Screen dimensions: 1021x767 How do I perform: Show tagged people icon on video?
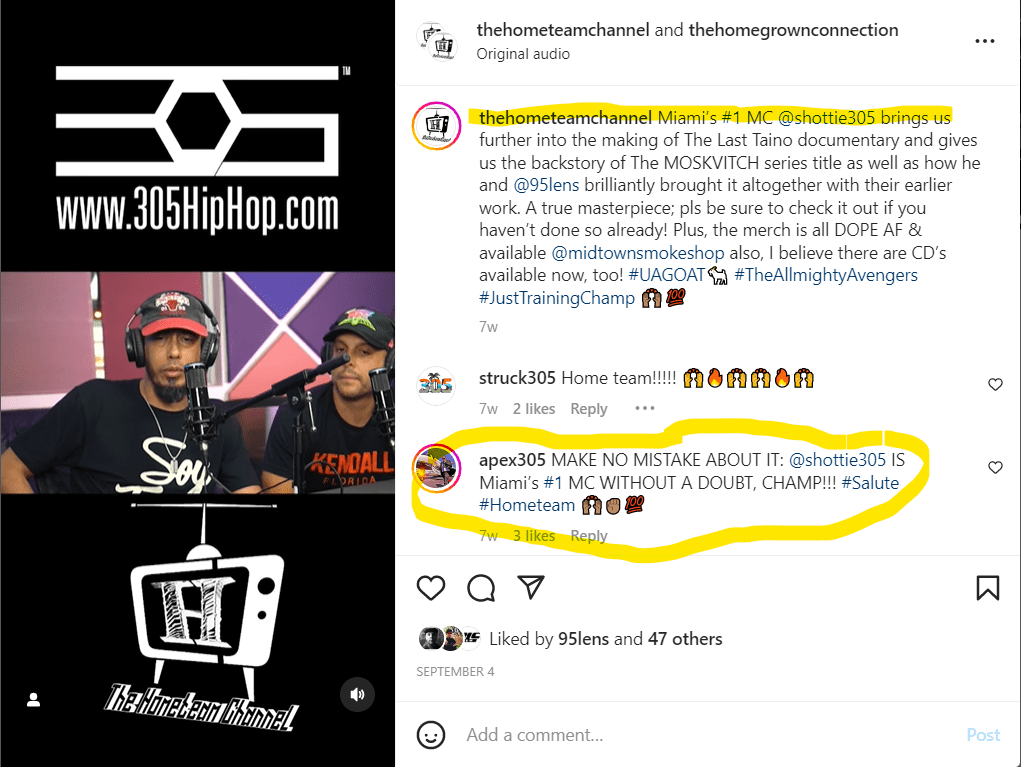(x=34, y=699)
